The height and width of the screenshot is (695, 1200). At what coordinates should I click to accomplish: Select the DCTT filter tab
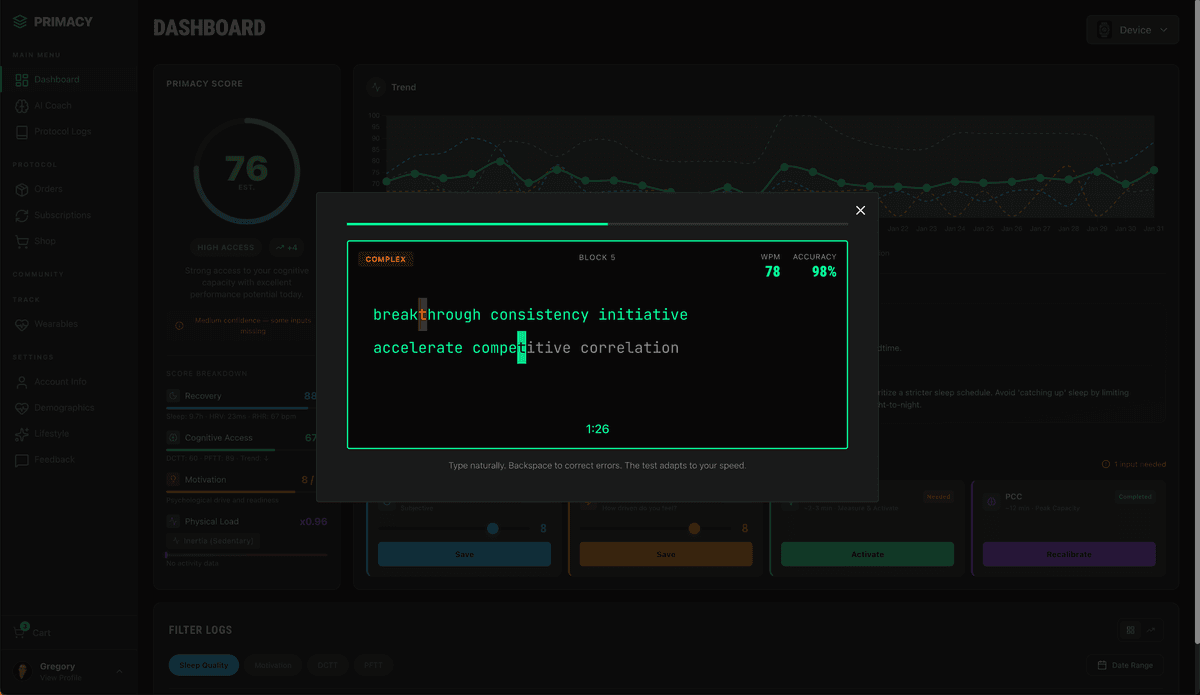326,665
